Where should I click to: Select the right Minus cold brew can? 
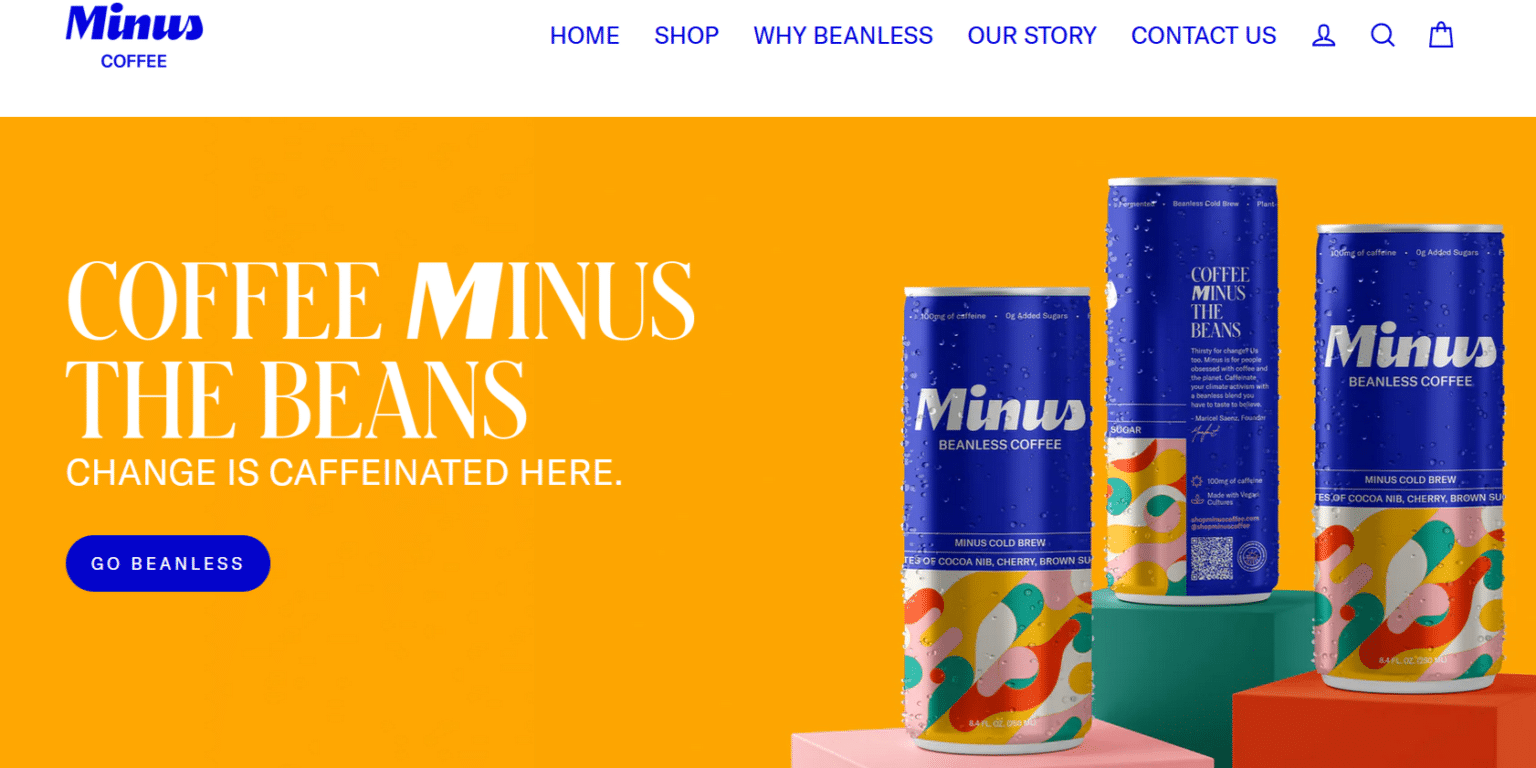coord(1410,458)
